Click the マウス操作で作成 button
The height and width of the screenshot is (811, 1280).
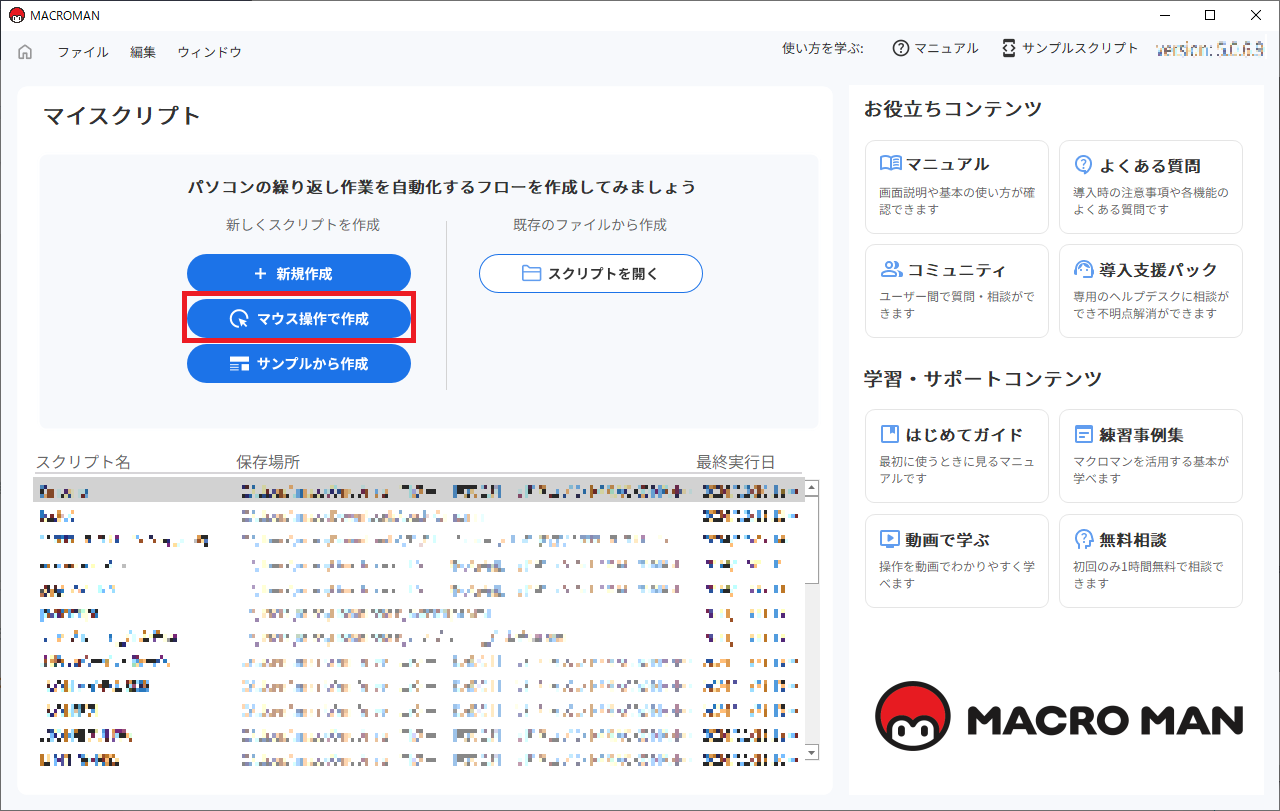point(299,319)
